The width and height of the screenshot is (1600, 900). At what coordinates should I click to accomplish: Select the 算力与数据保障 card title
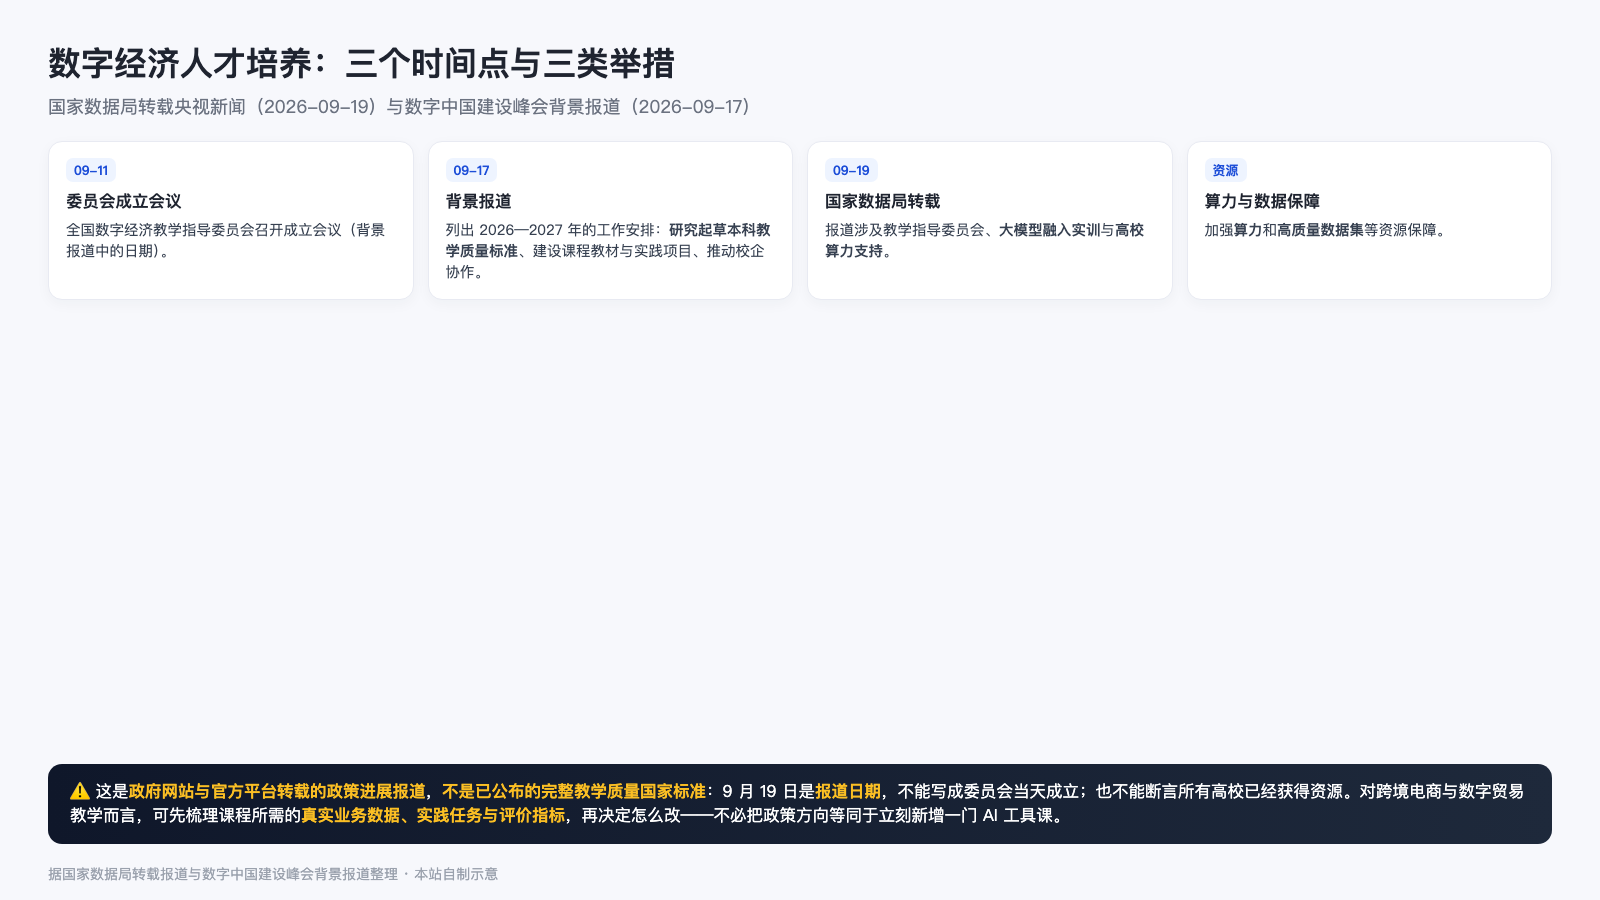click(x=1262, y=201)
